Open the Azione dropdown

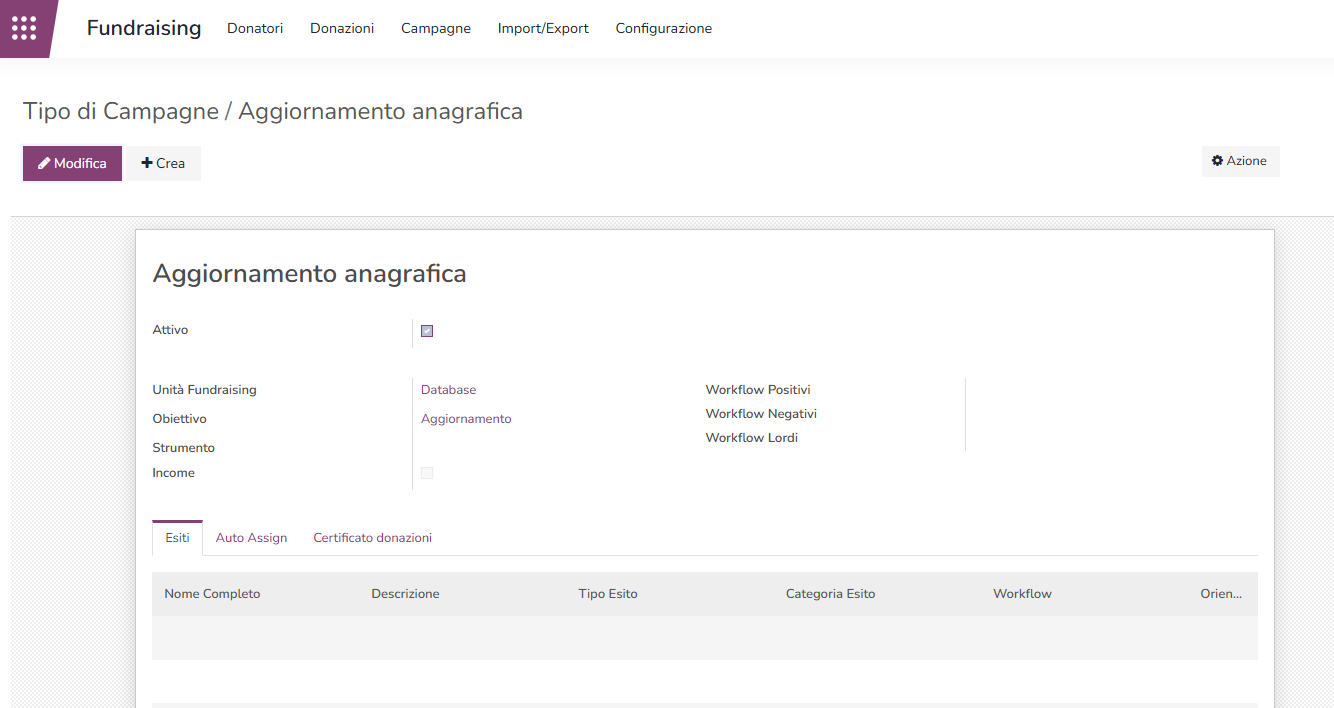pos(1240,161)
